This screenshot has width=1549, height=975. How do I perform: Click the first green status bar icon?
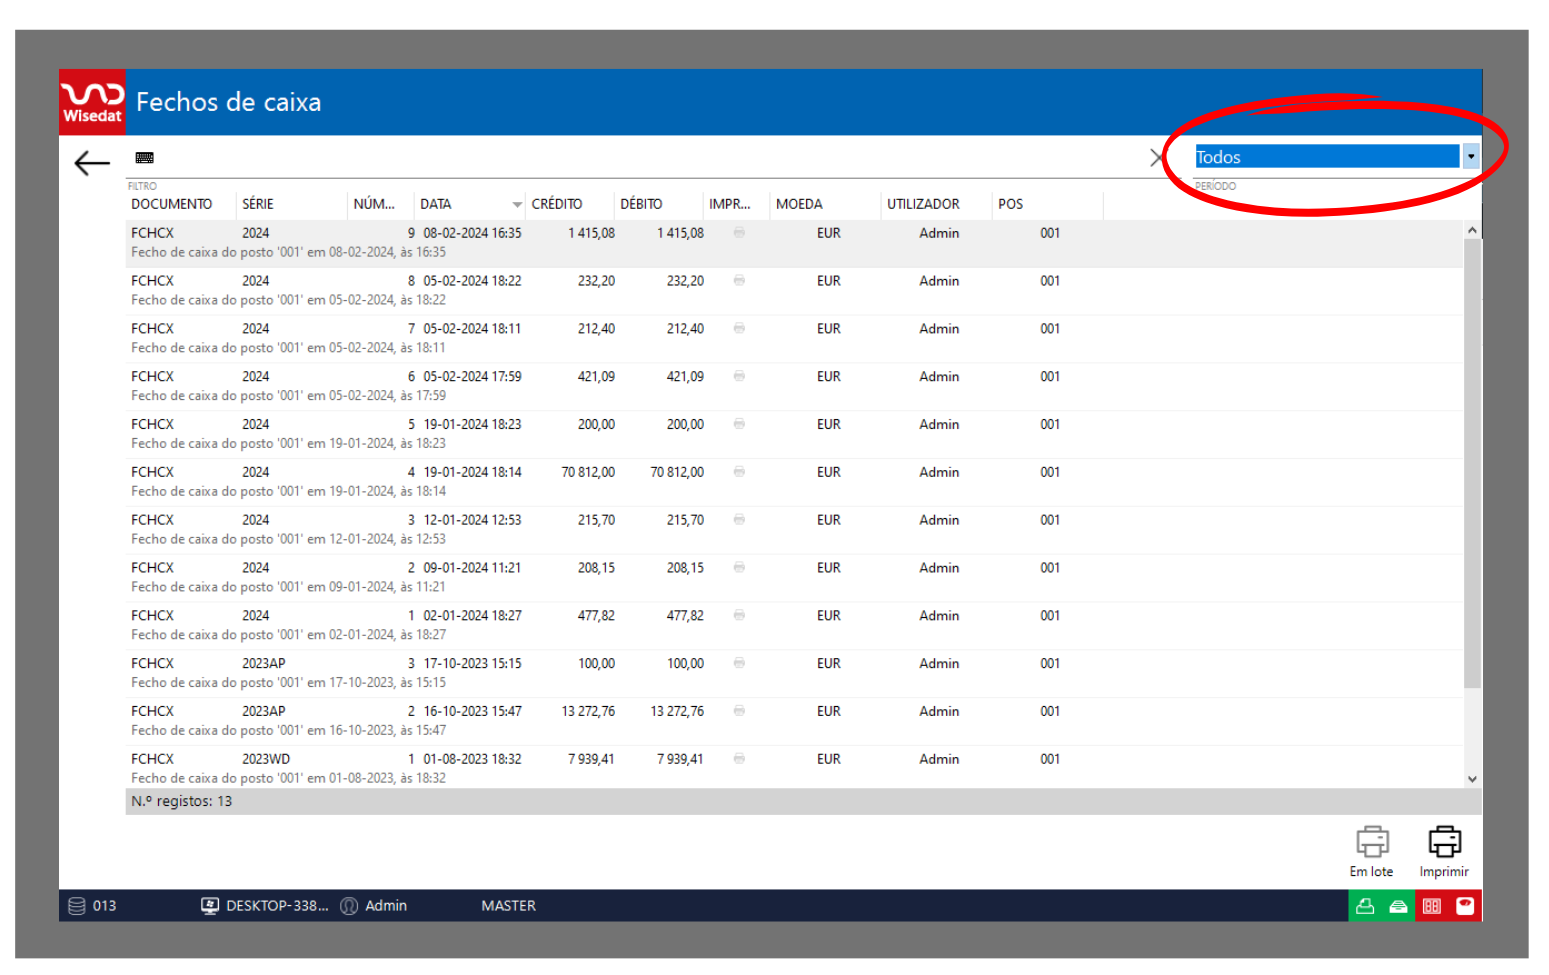tap(1365, 906)
